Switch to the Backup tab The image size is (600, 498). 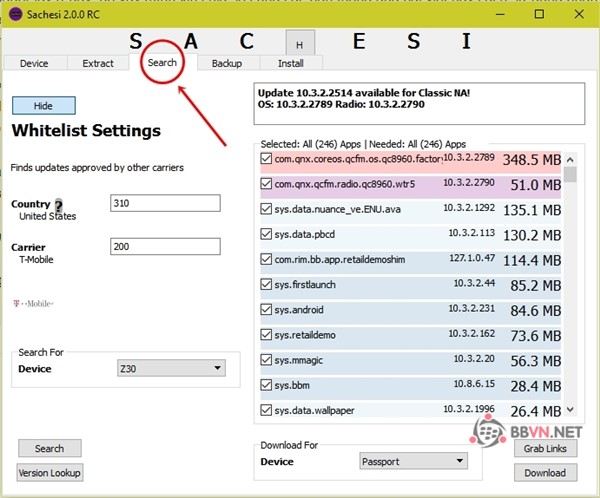click(226, 64)
